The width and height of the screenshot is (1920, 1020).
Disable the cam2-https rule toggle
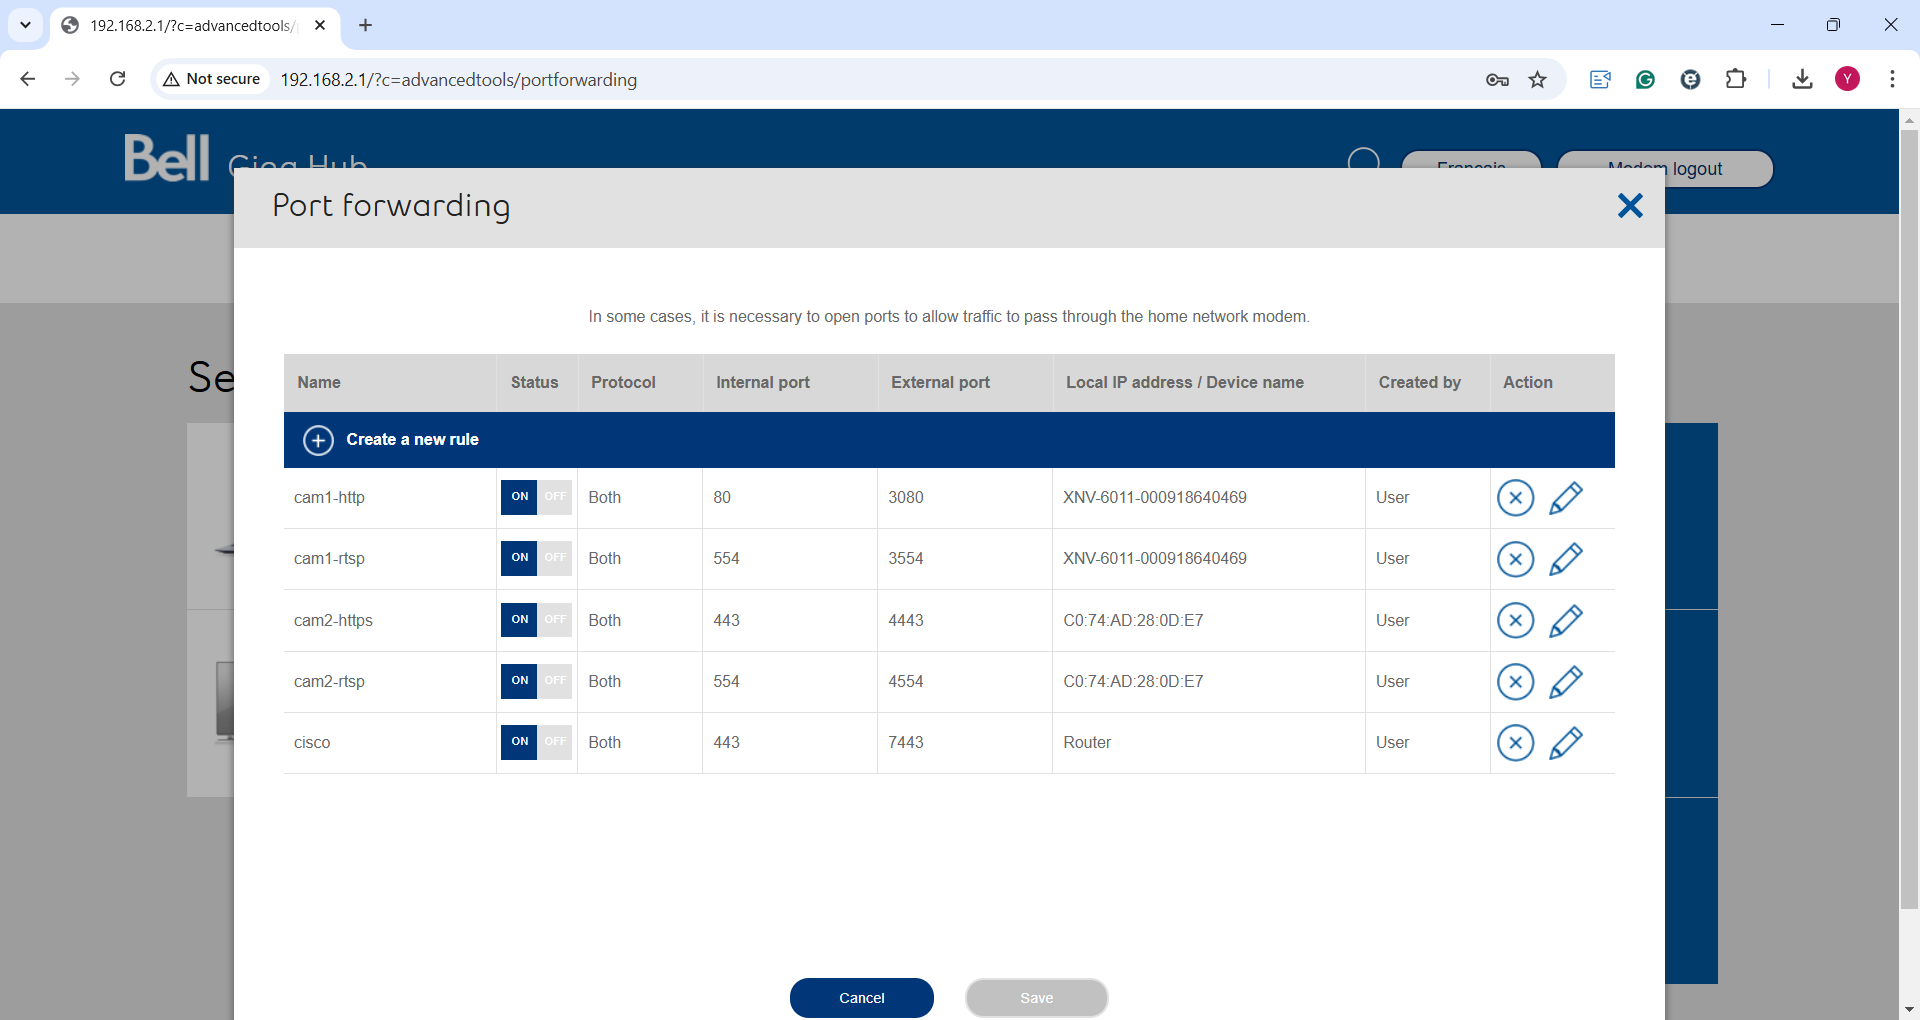(536, 620)
